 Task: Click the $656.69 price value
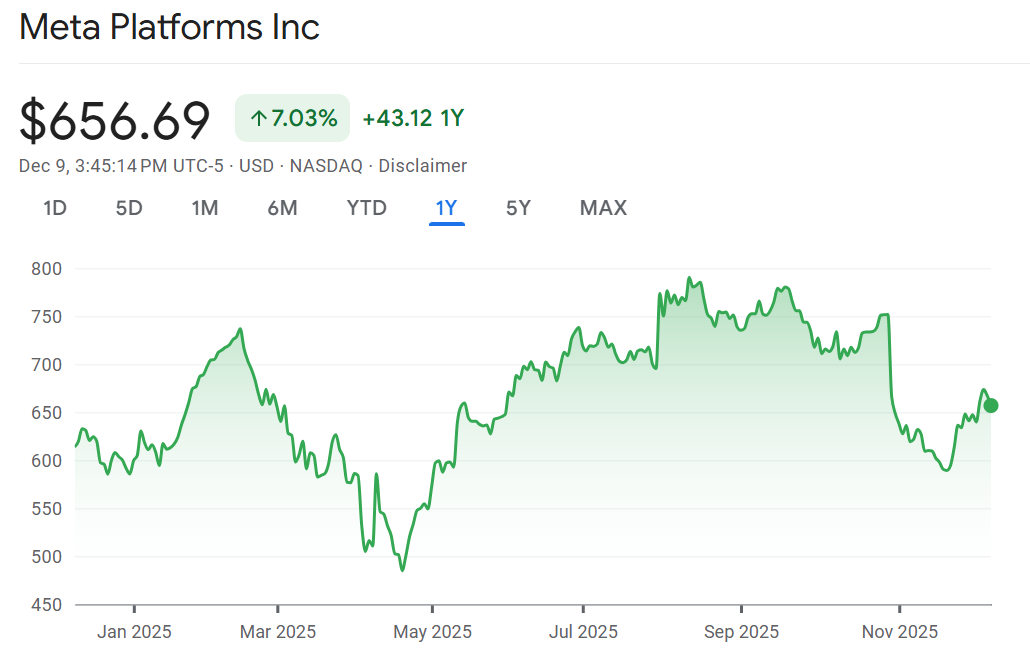[x=115, y=121]
